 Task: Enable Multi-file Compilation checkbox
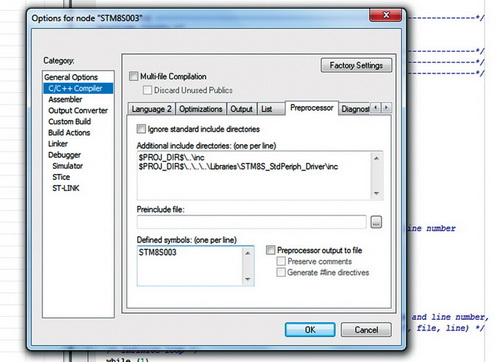pyautogui.click(x=134, y=76)
